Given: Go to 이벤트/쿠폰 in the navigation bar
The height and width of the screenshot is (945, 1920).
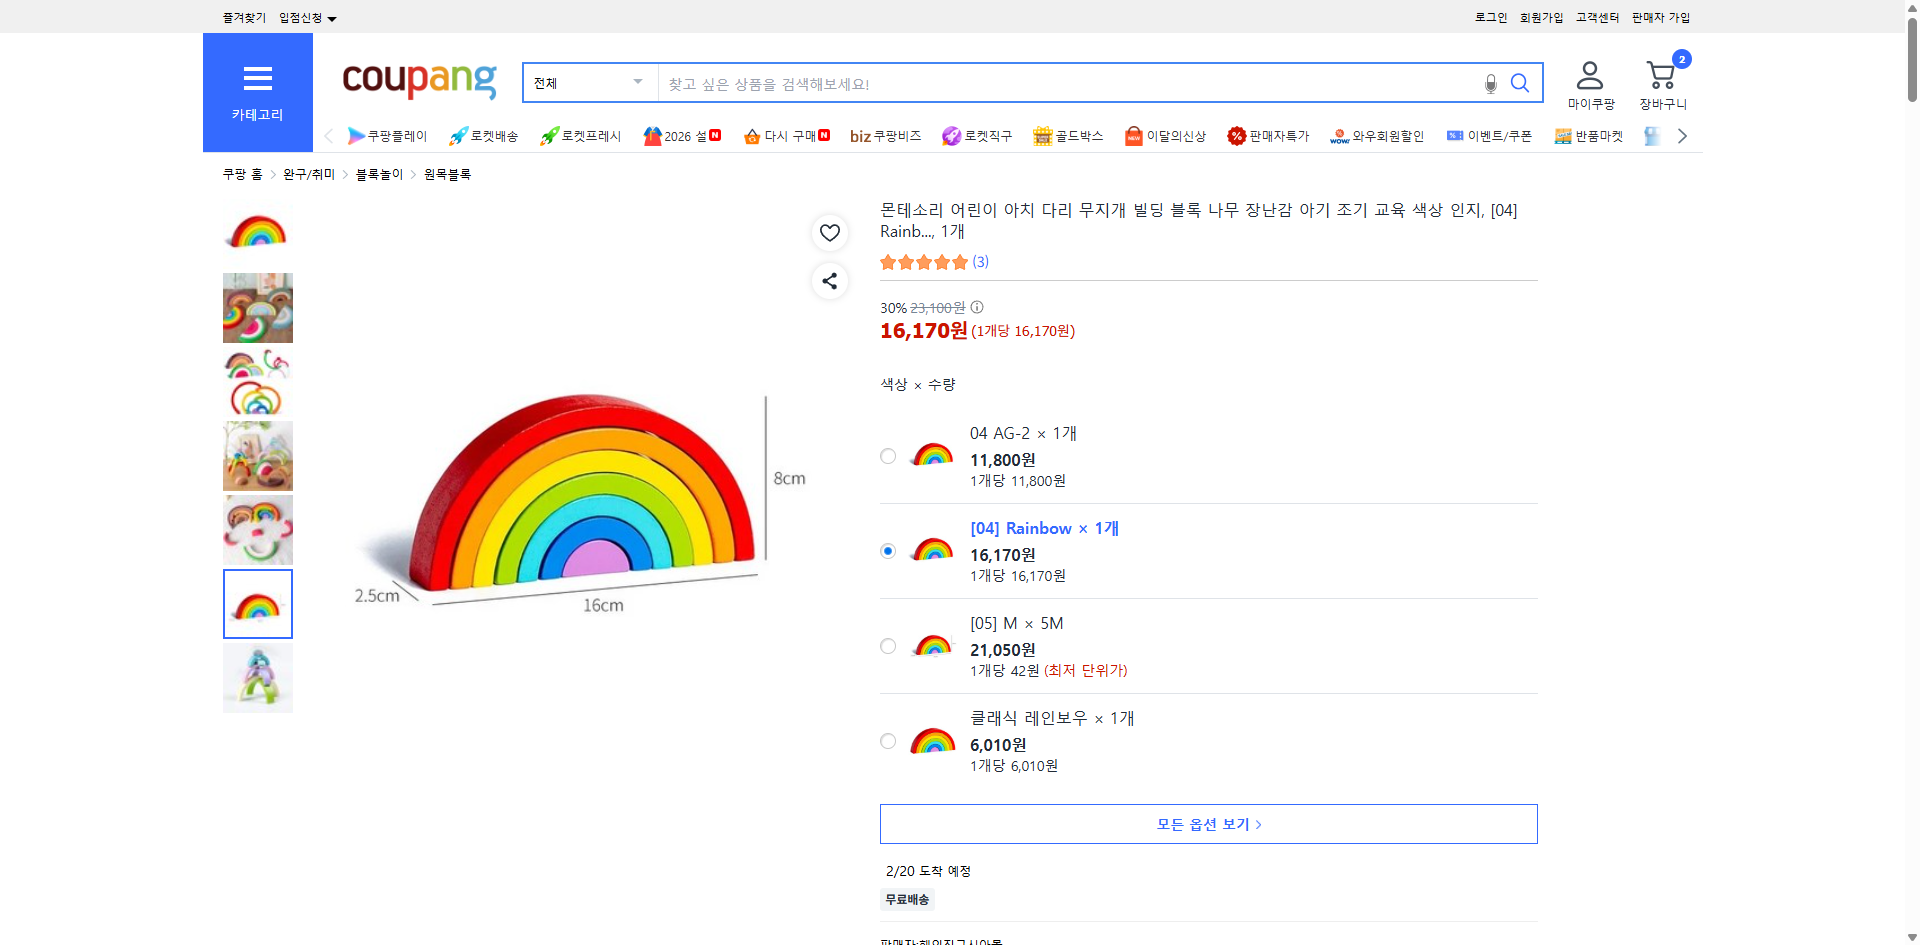Looking at the screenshot, I should pyautogui.click(x=1489, y=135).
